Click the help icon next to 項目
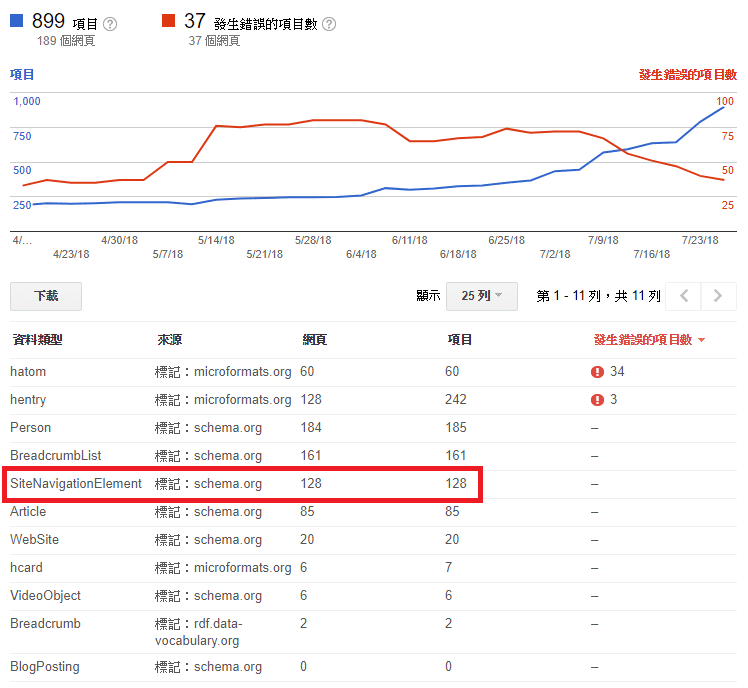This screenshot has width=748, height=688. pyautogui.click(x=110, y=24)
